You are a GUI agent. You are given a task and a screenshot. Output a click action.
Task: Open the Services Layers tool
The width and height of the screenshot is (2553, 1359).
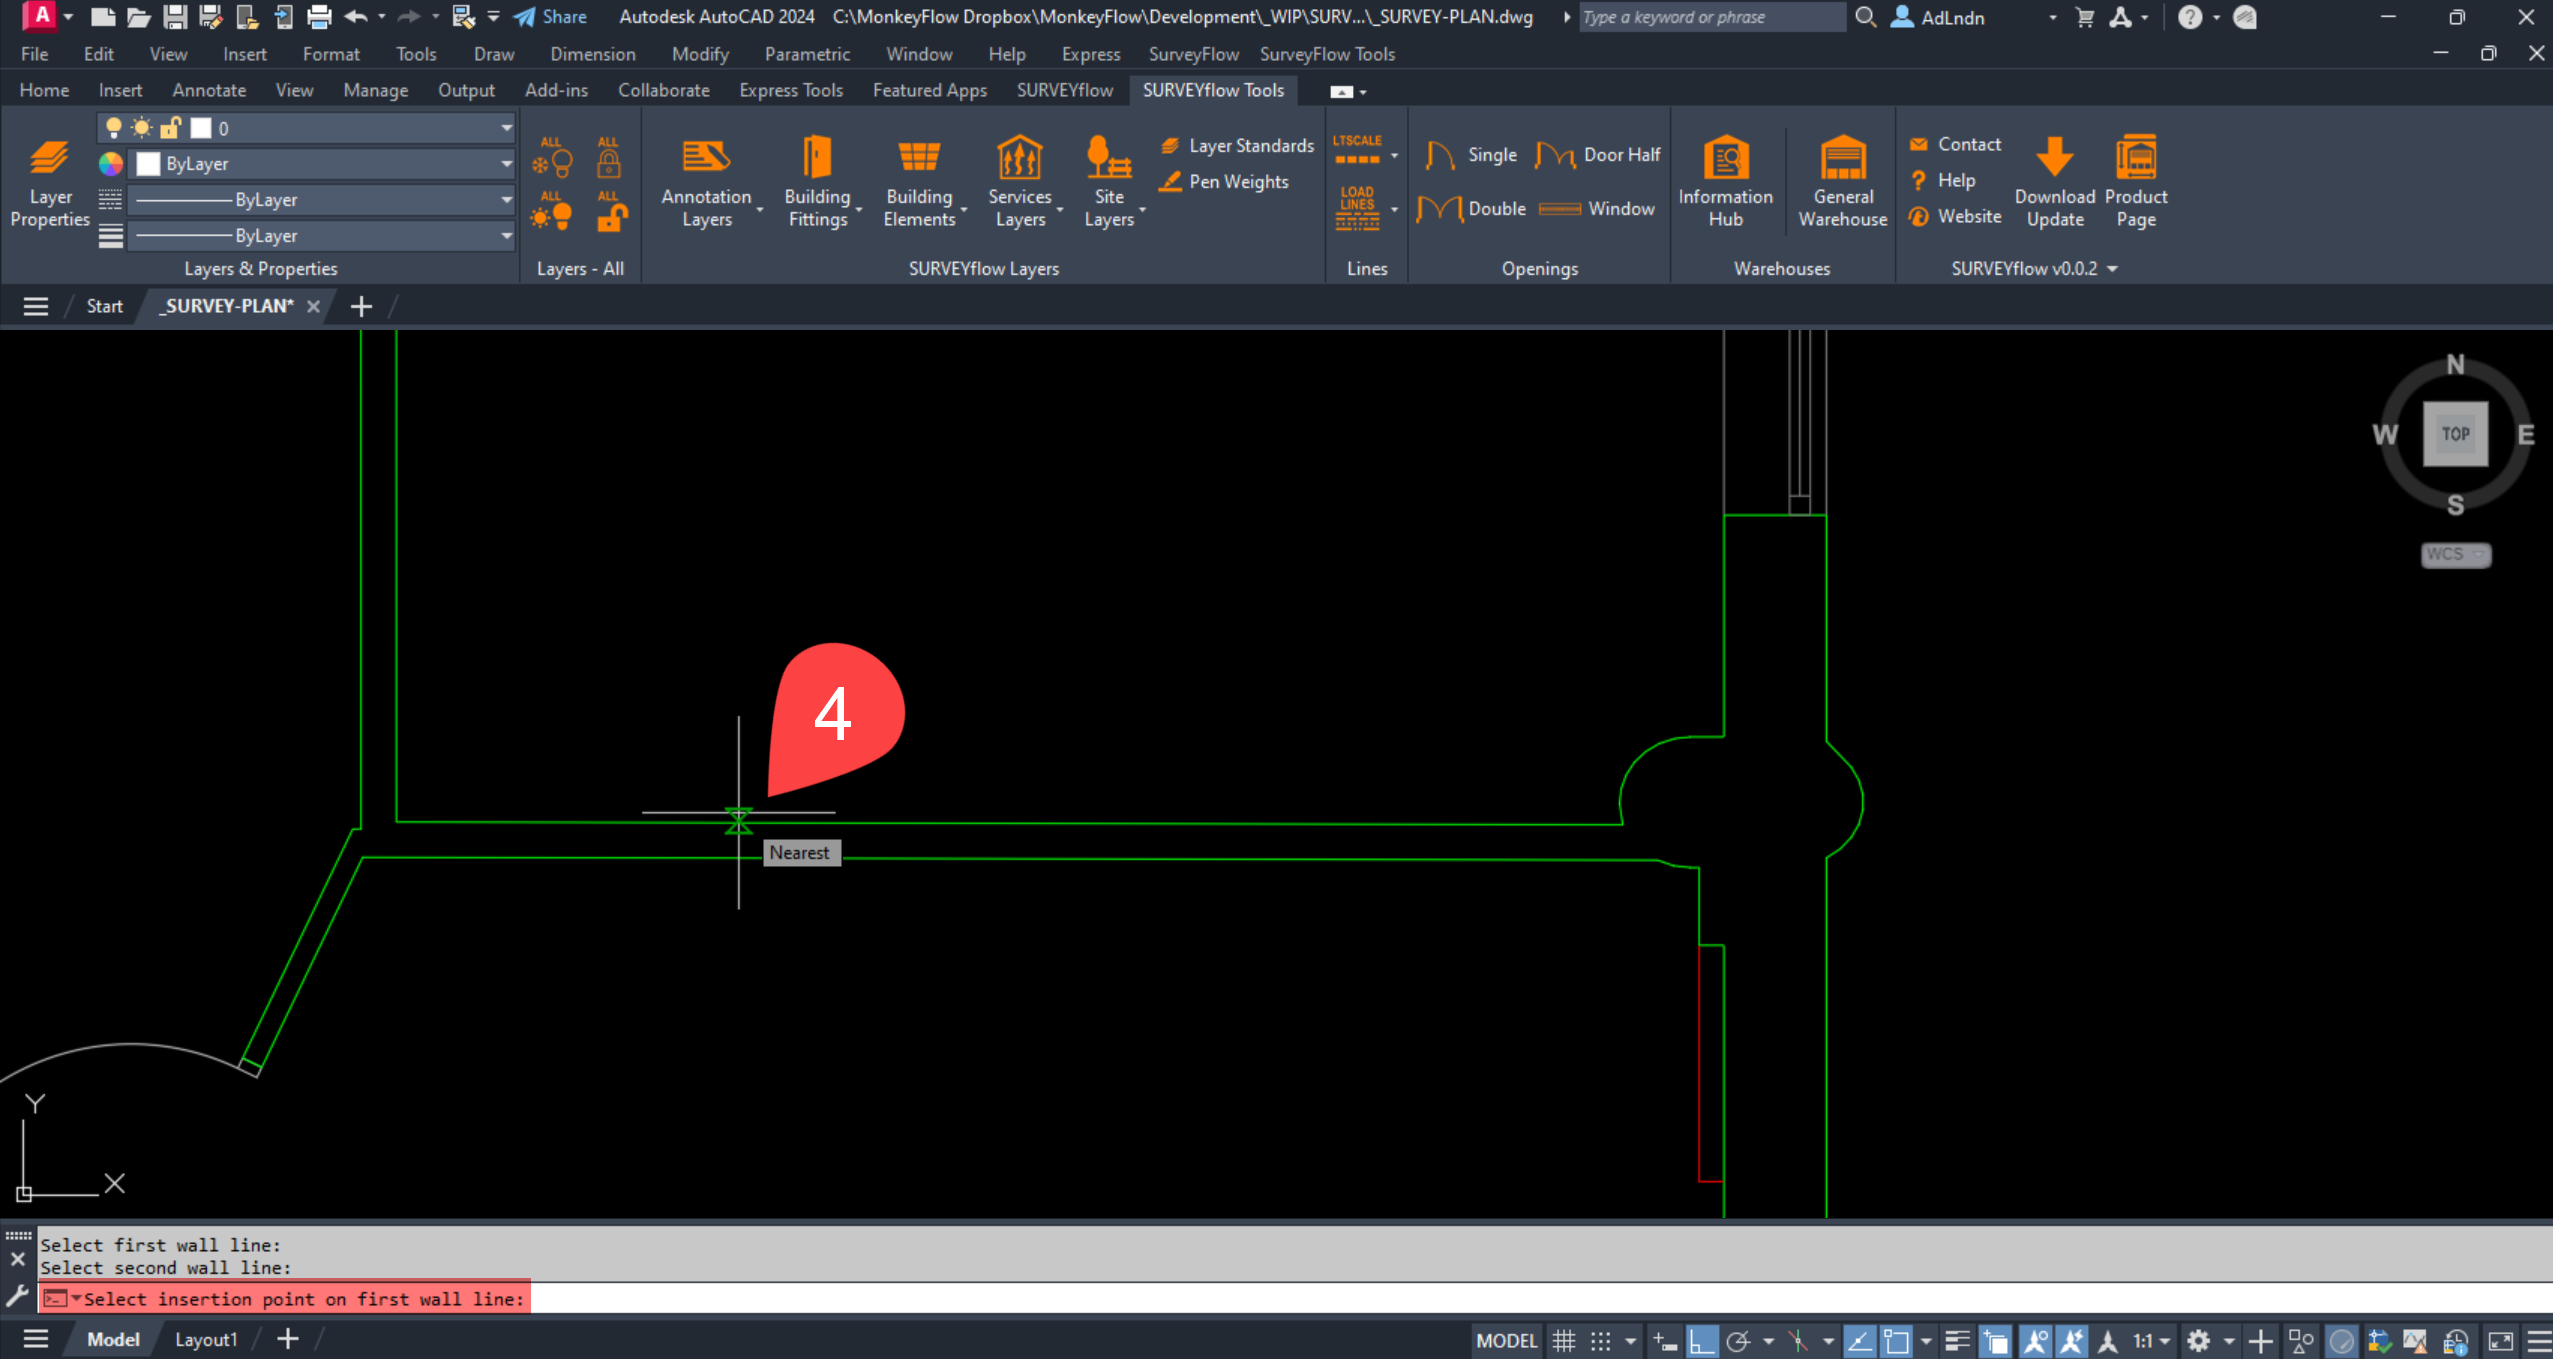click(x=1019, y=180)
